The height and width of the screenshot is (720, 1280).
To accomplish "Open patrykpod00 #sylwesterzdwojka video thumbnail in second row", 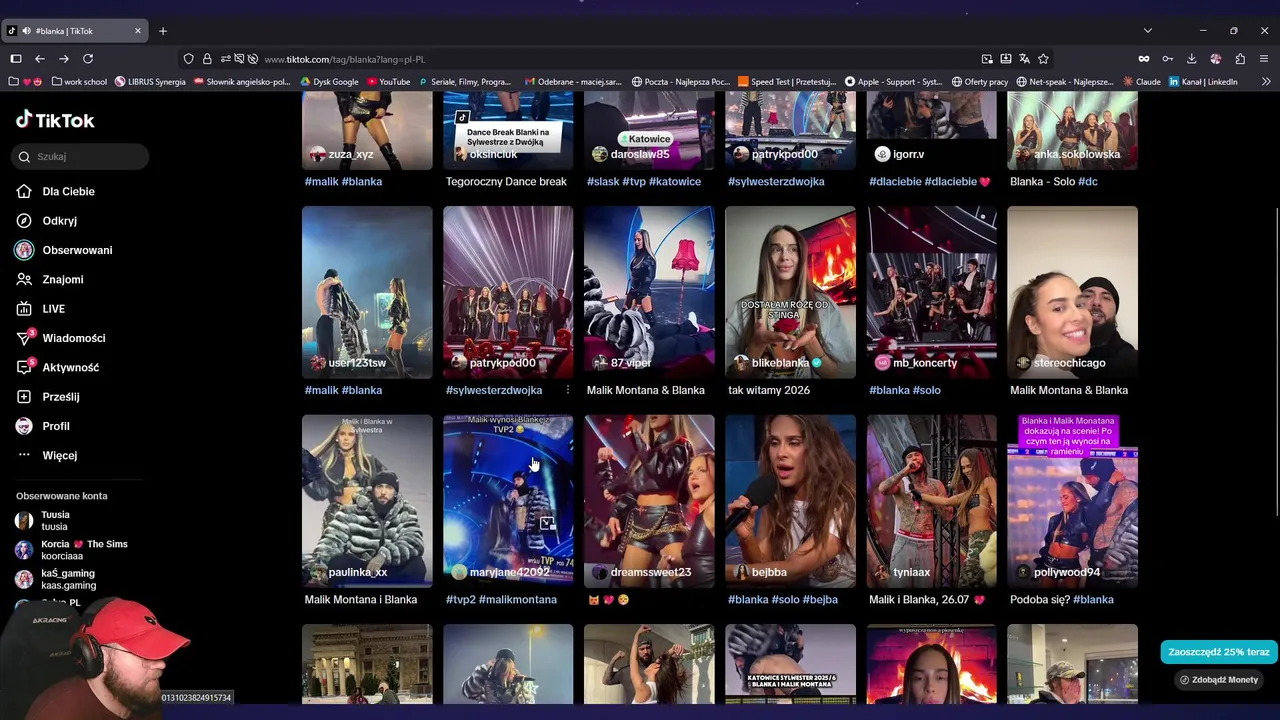I will (x=508, y=292).
